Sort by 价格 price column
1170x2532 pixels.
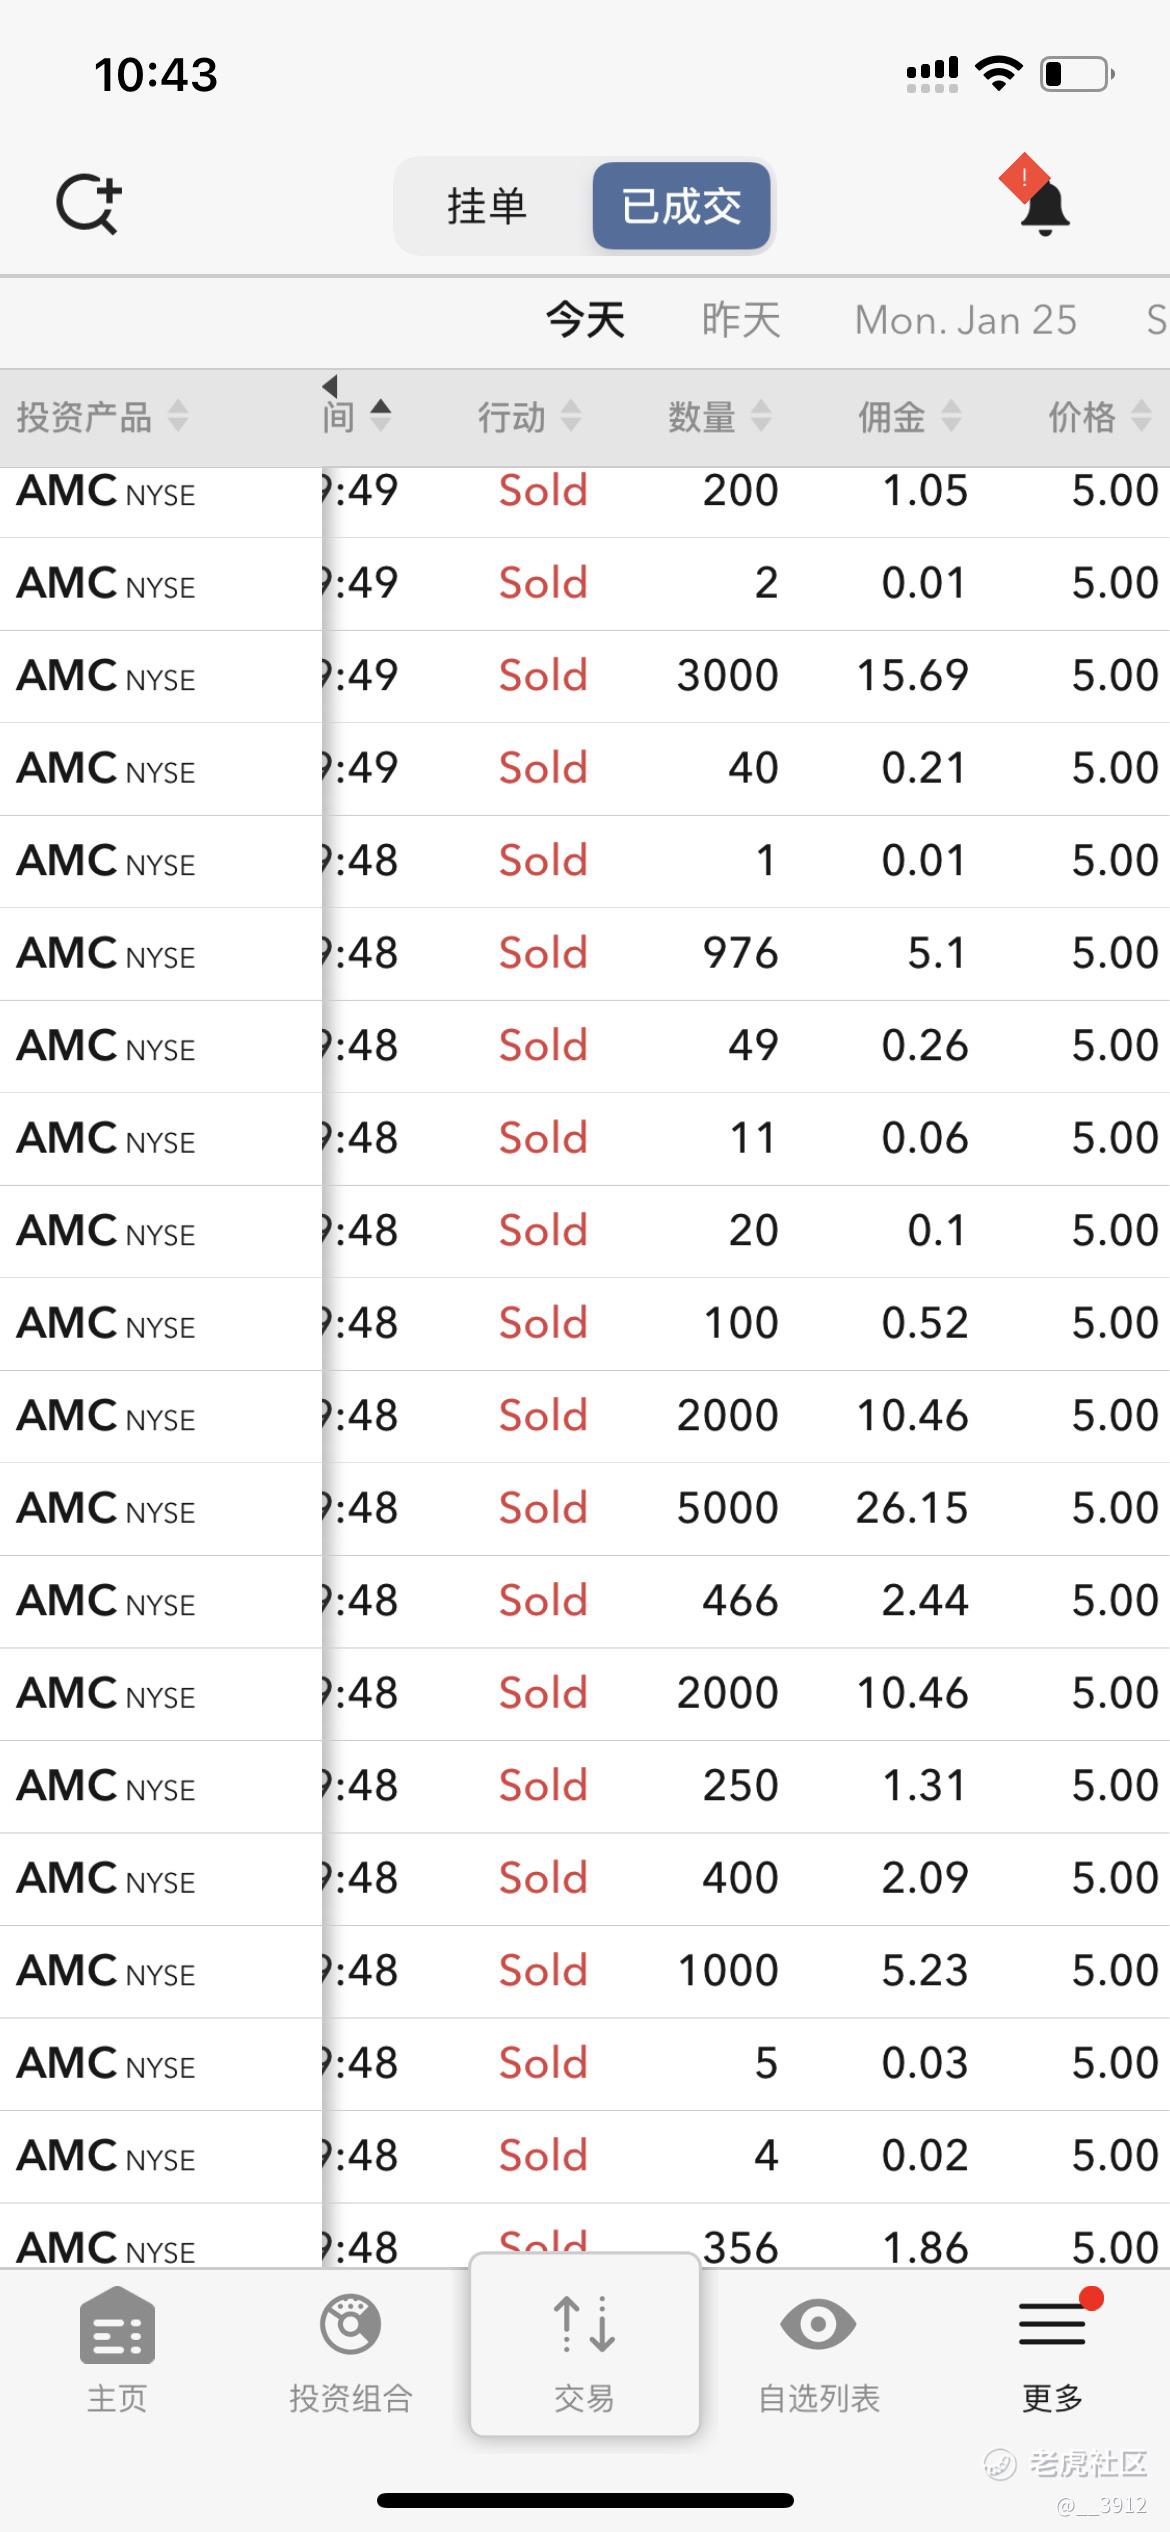click(1099, 416)
